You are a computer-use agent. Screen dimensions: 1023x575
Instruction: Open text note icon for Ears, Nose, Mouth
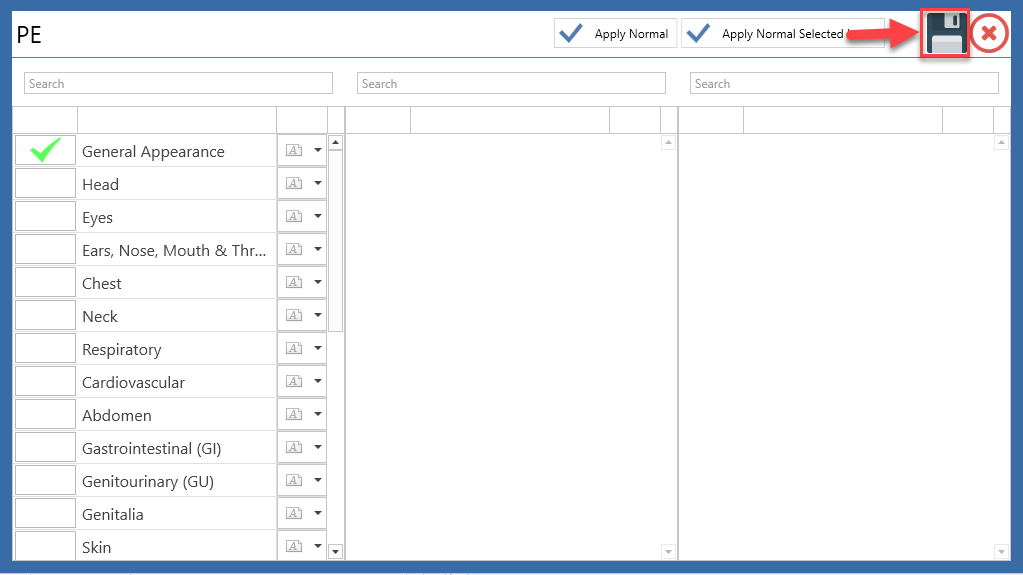[294, 249]
